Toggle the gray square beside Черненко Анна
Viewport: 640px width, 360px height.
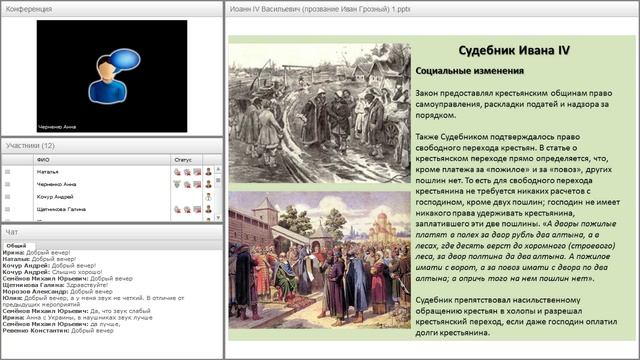click(7, 184)
